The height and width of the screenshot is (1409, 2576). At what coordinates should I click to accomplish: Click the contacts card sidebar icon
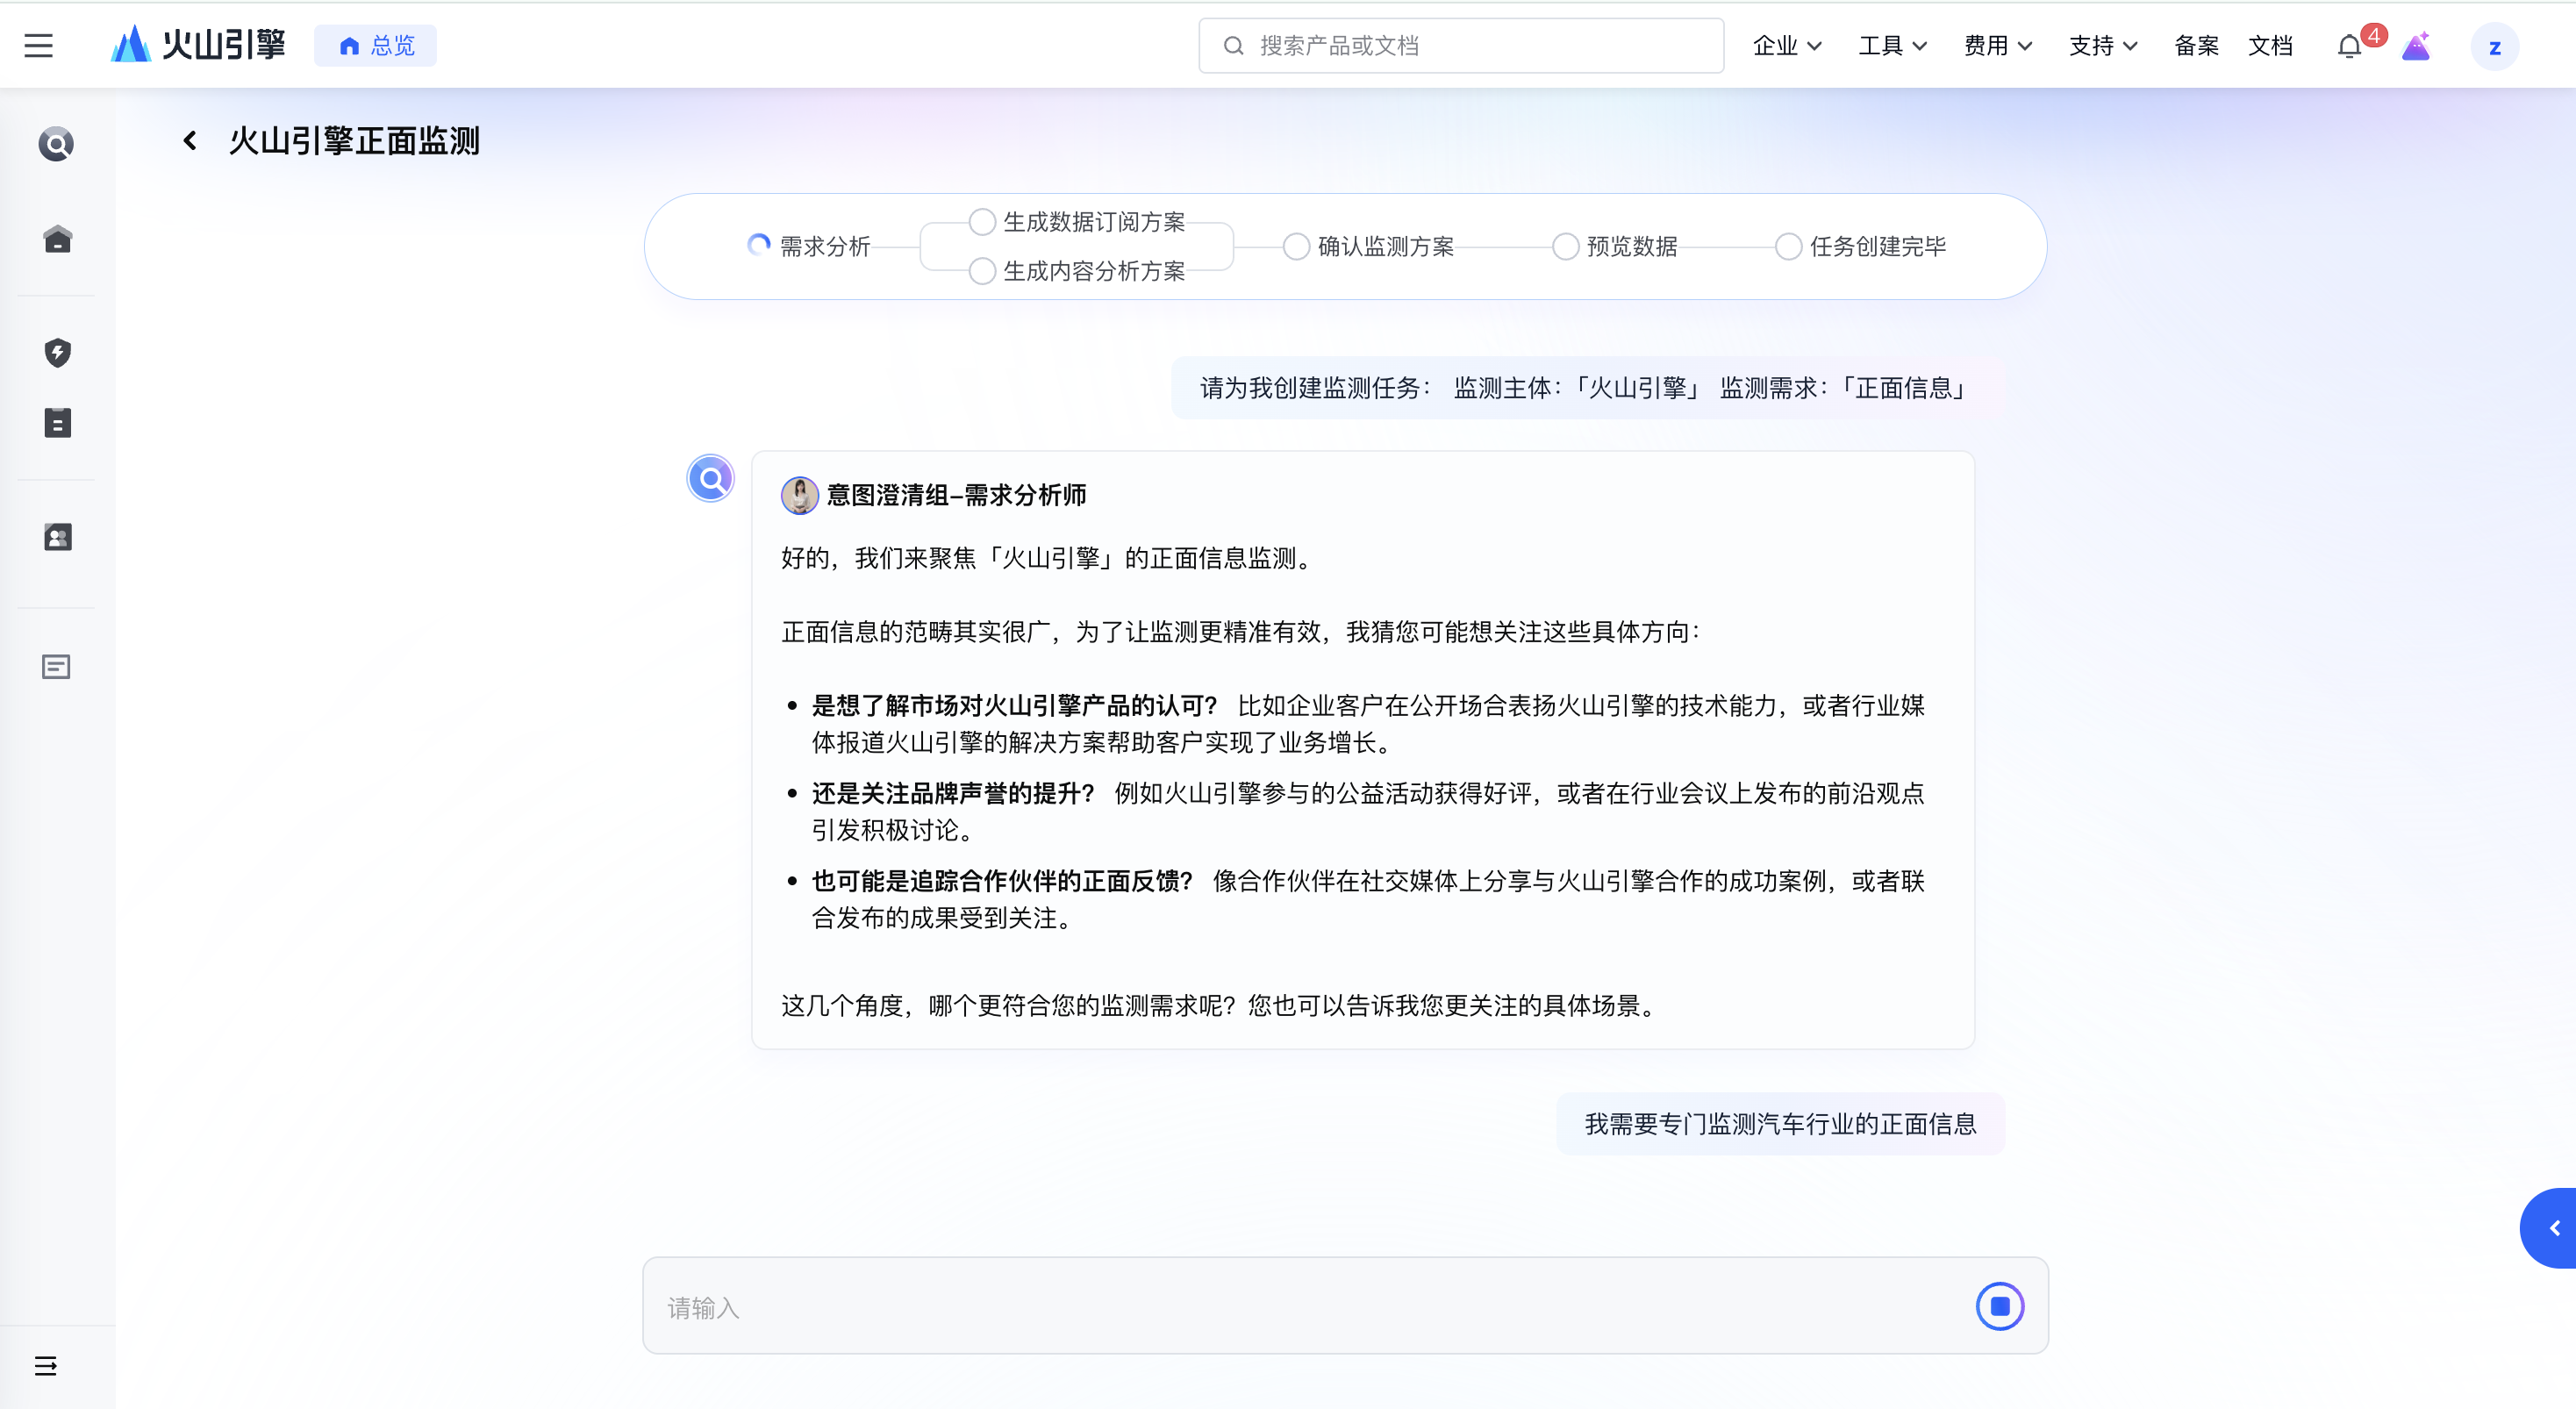(x=57, y=537)
